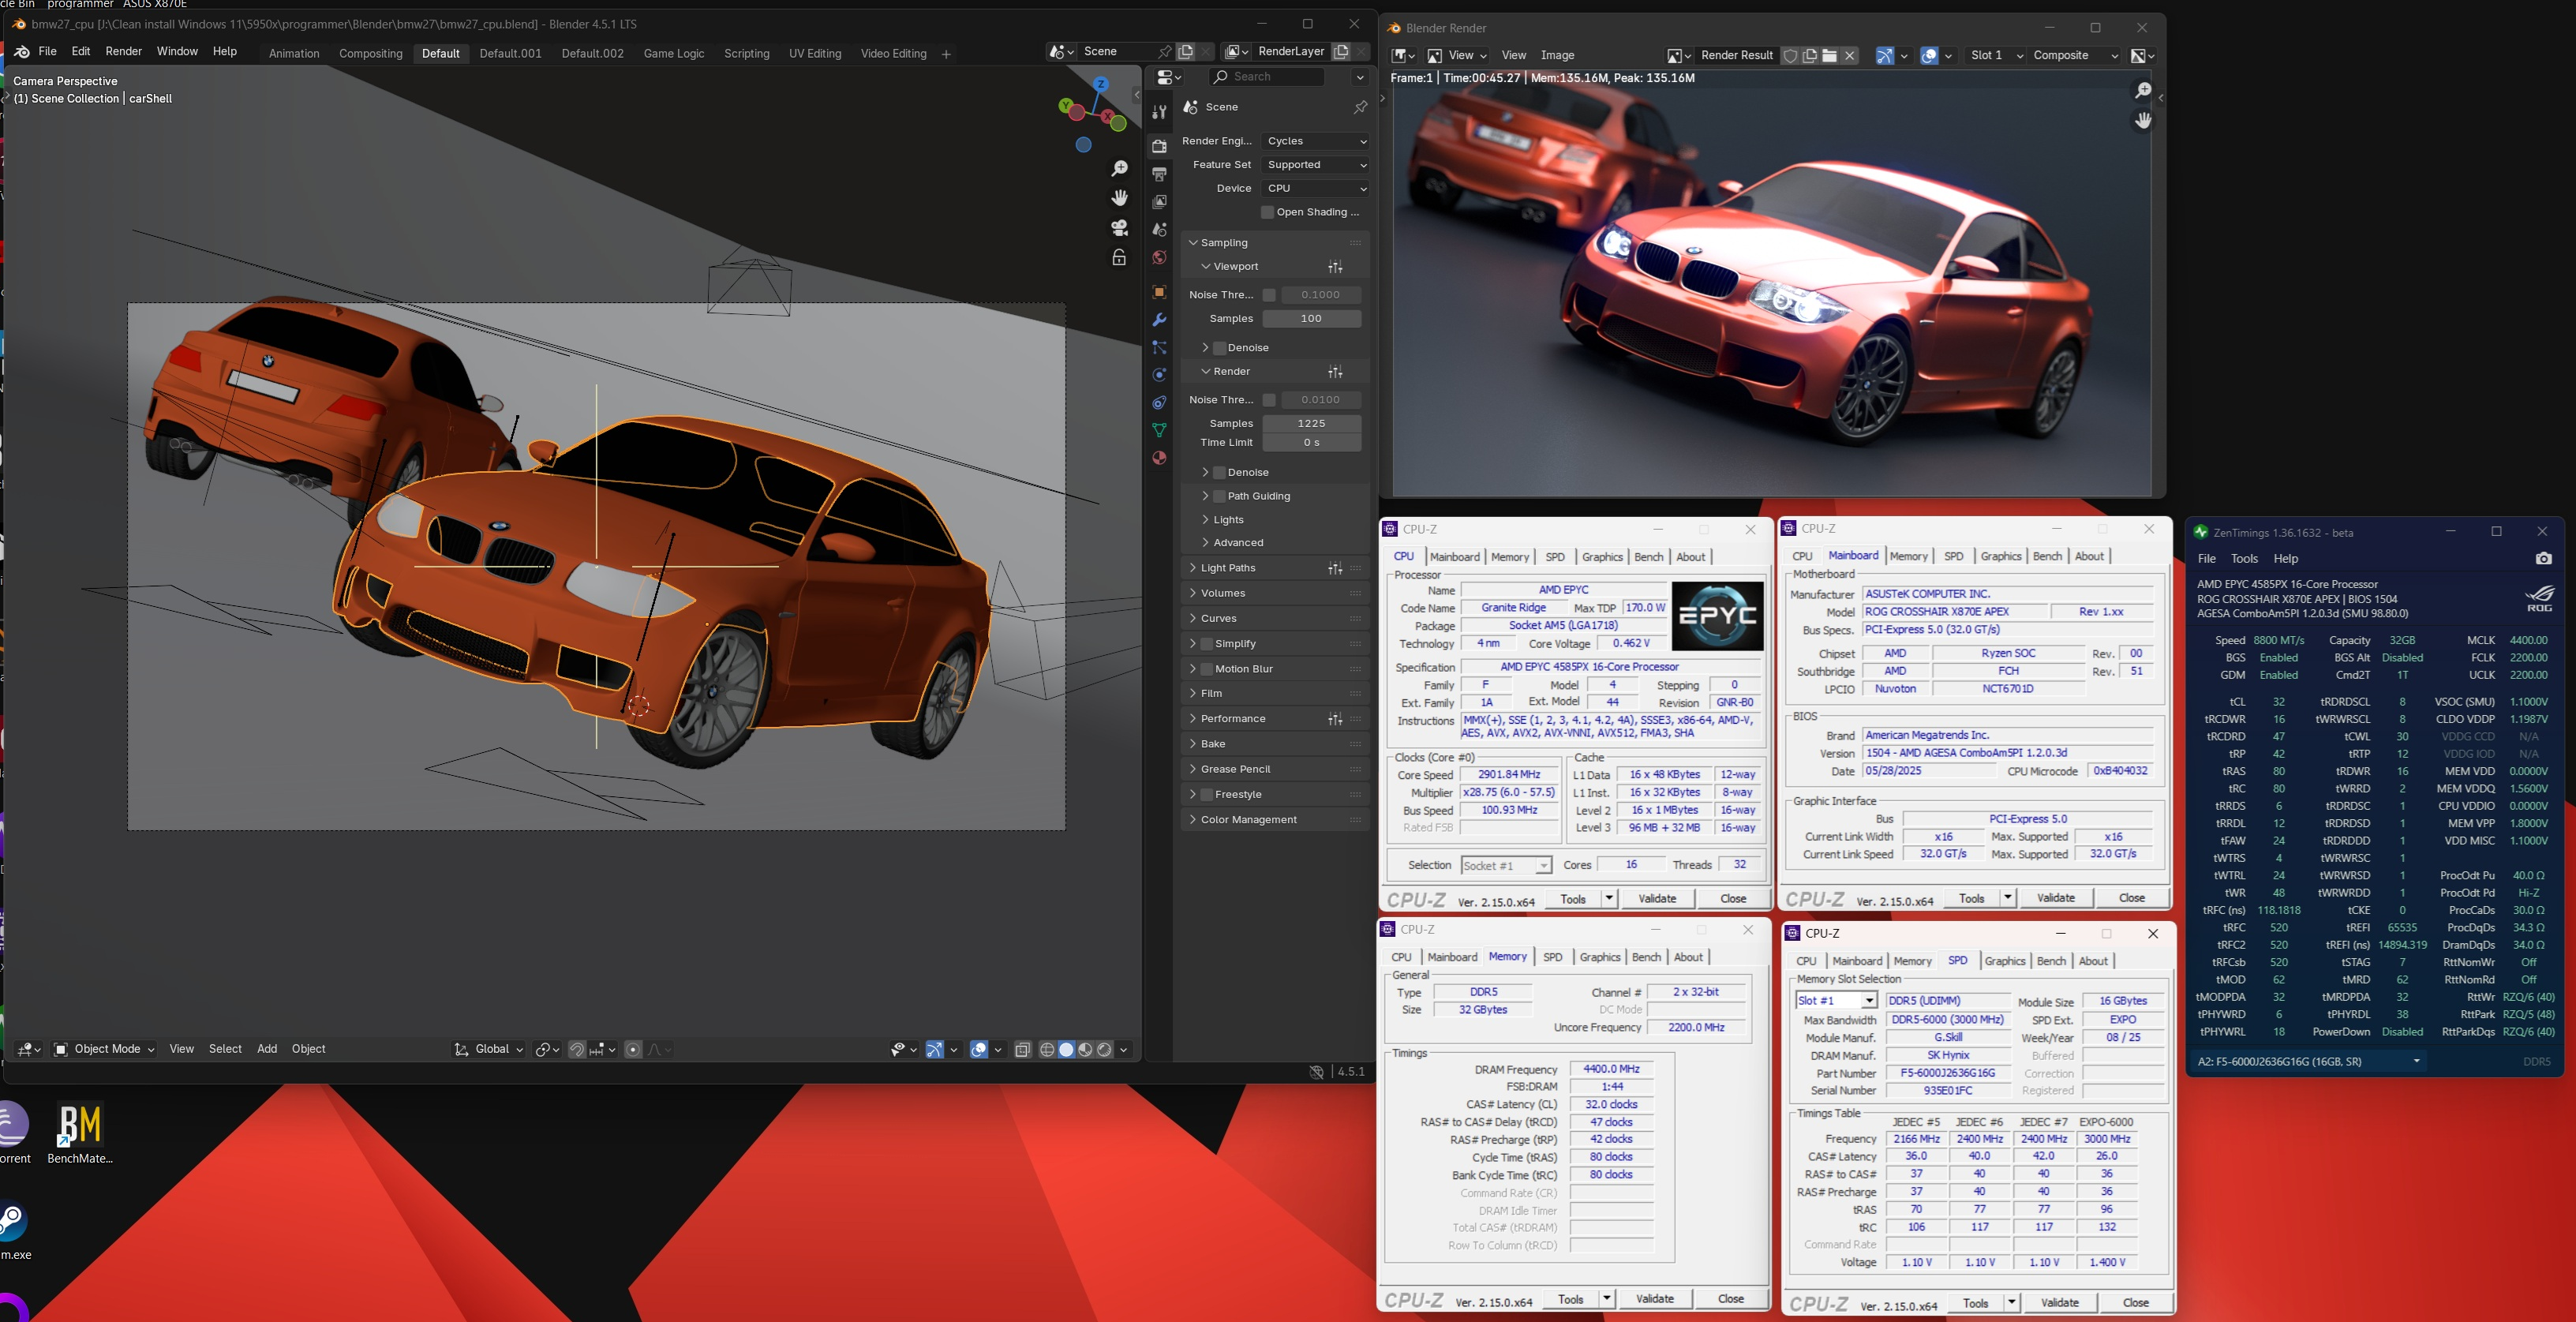Open the Tools menu in ZenTimings
The width and height of the screenshot is (2576, 1322).
click(x=2244, y=559)
